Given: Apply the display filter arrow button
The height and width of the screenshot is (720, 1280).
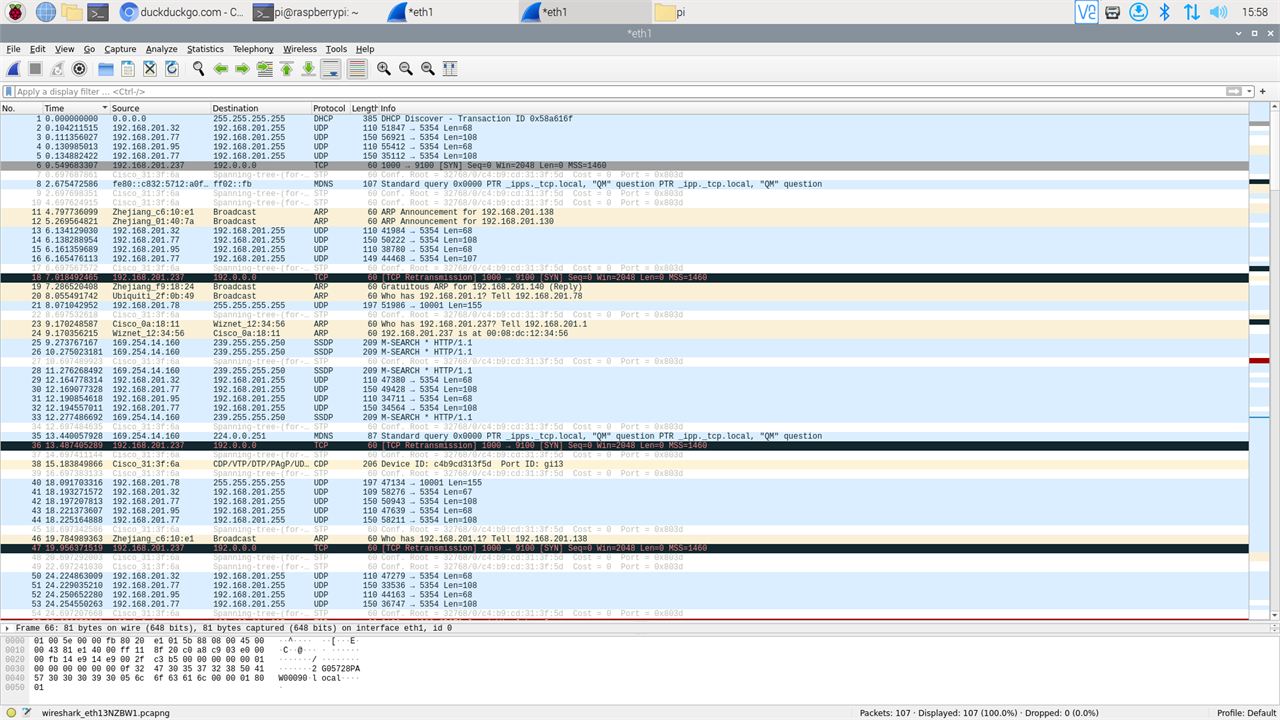Looking at the screenshot, I should point(1235,92).
